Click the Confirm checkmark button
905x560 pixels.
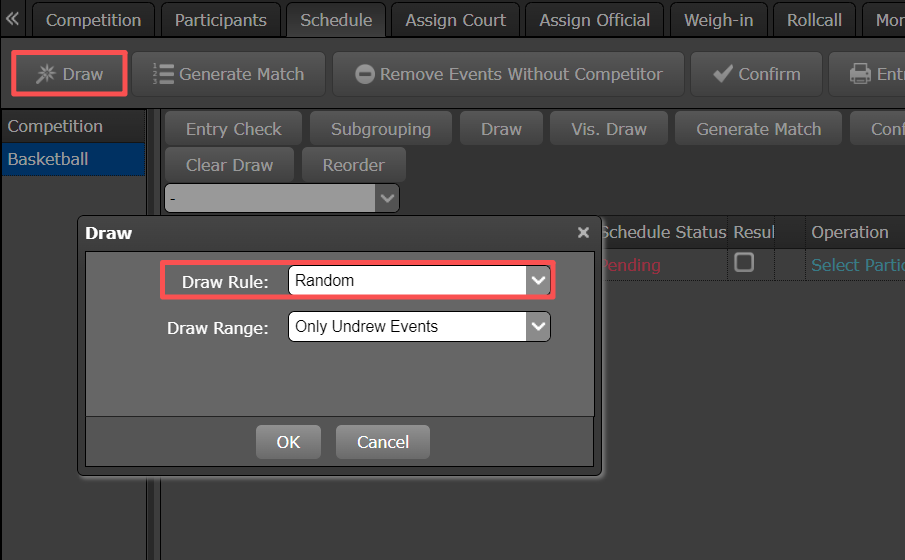coord(756,74)
